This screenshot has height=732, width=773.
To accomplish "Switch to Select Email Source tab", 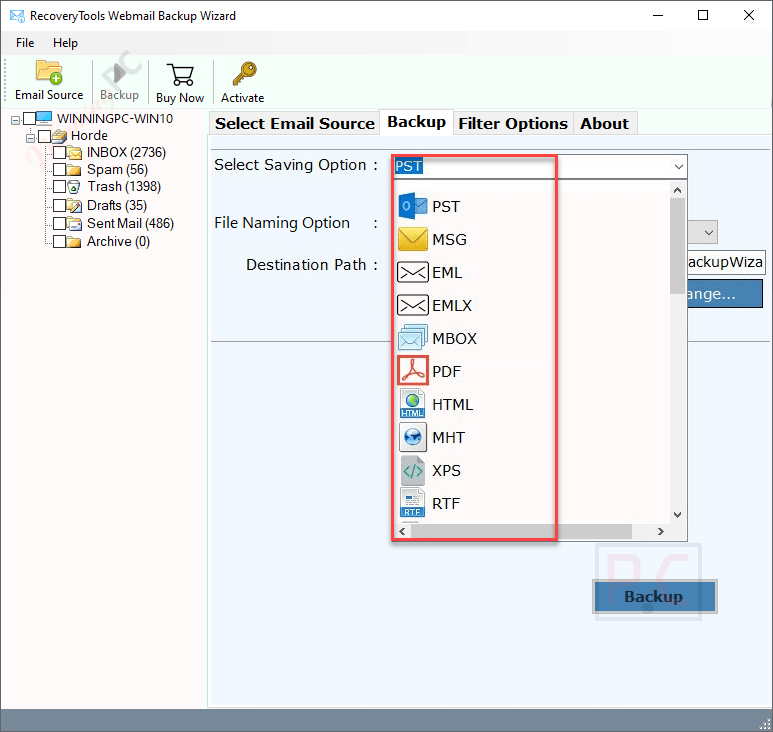I will coord(295,123).
